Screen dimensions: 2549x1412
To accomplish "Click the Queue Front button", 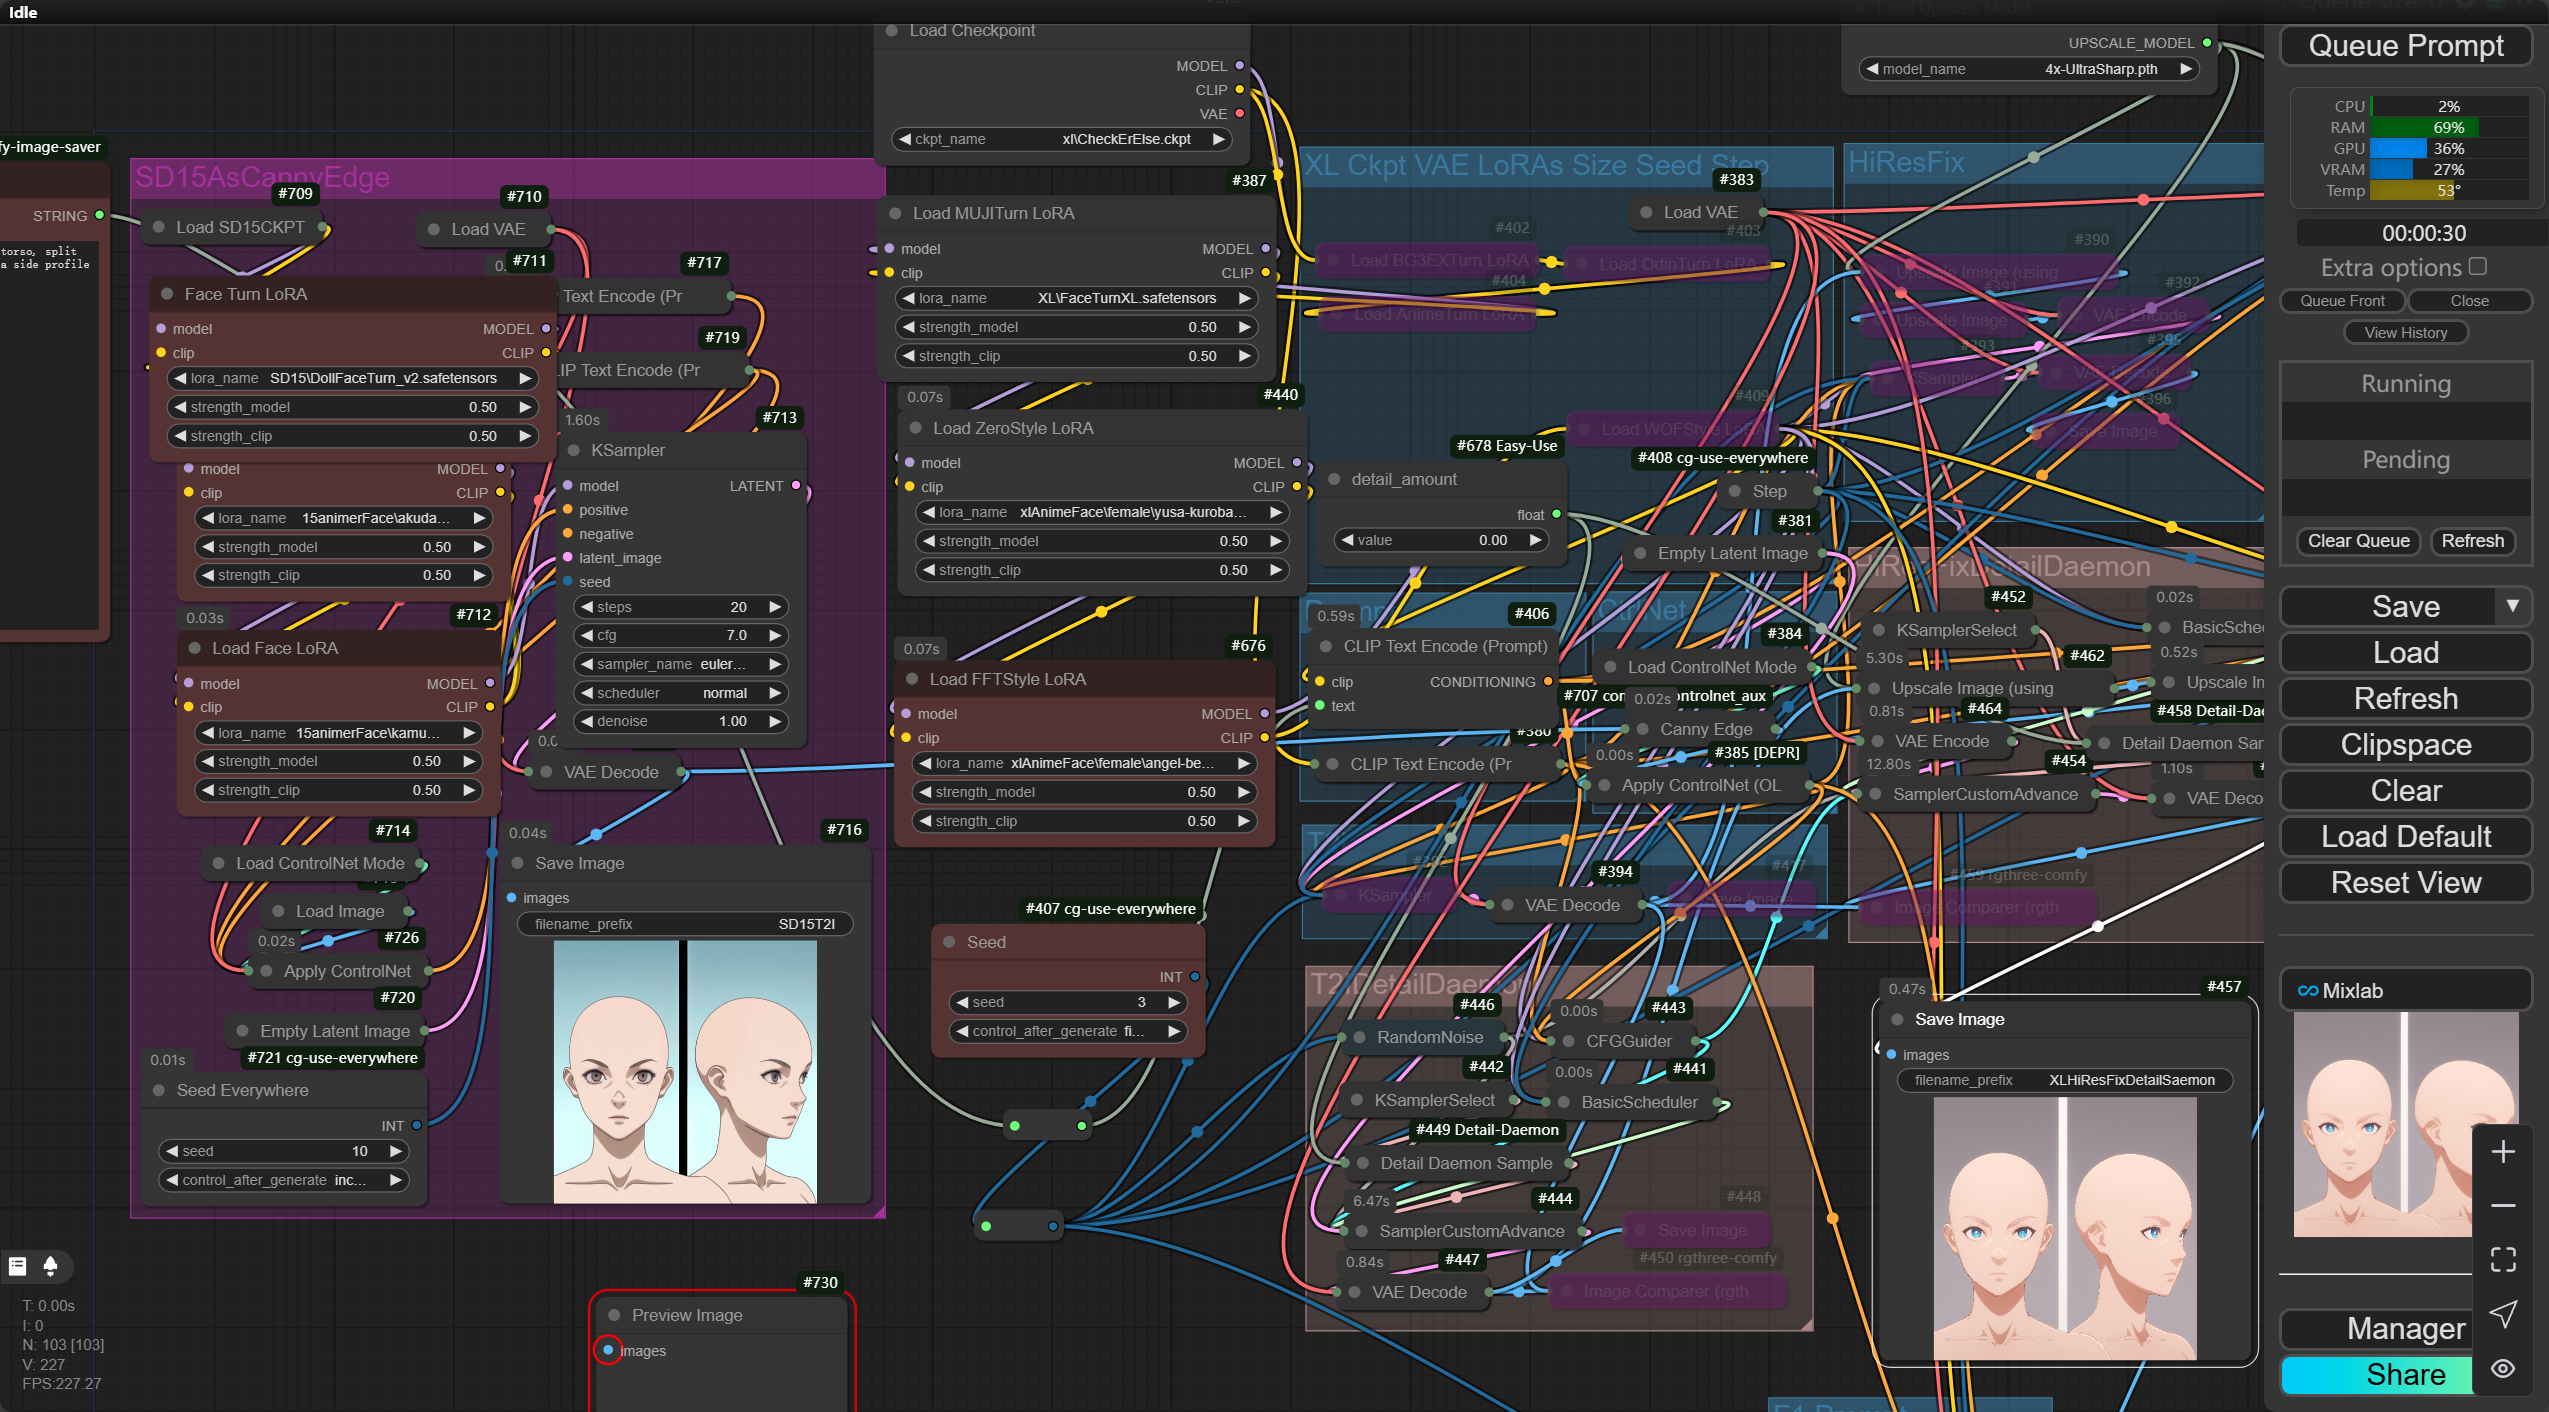I will [2342, 301].
